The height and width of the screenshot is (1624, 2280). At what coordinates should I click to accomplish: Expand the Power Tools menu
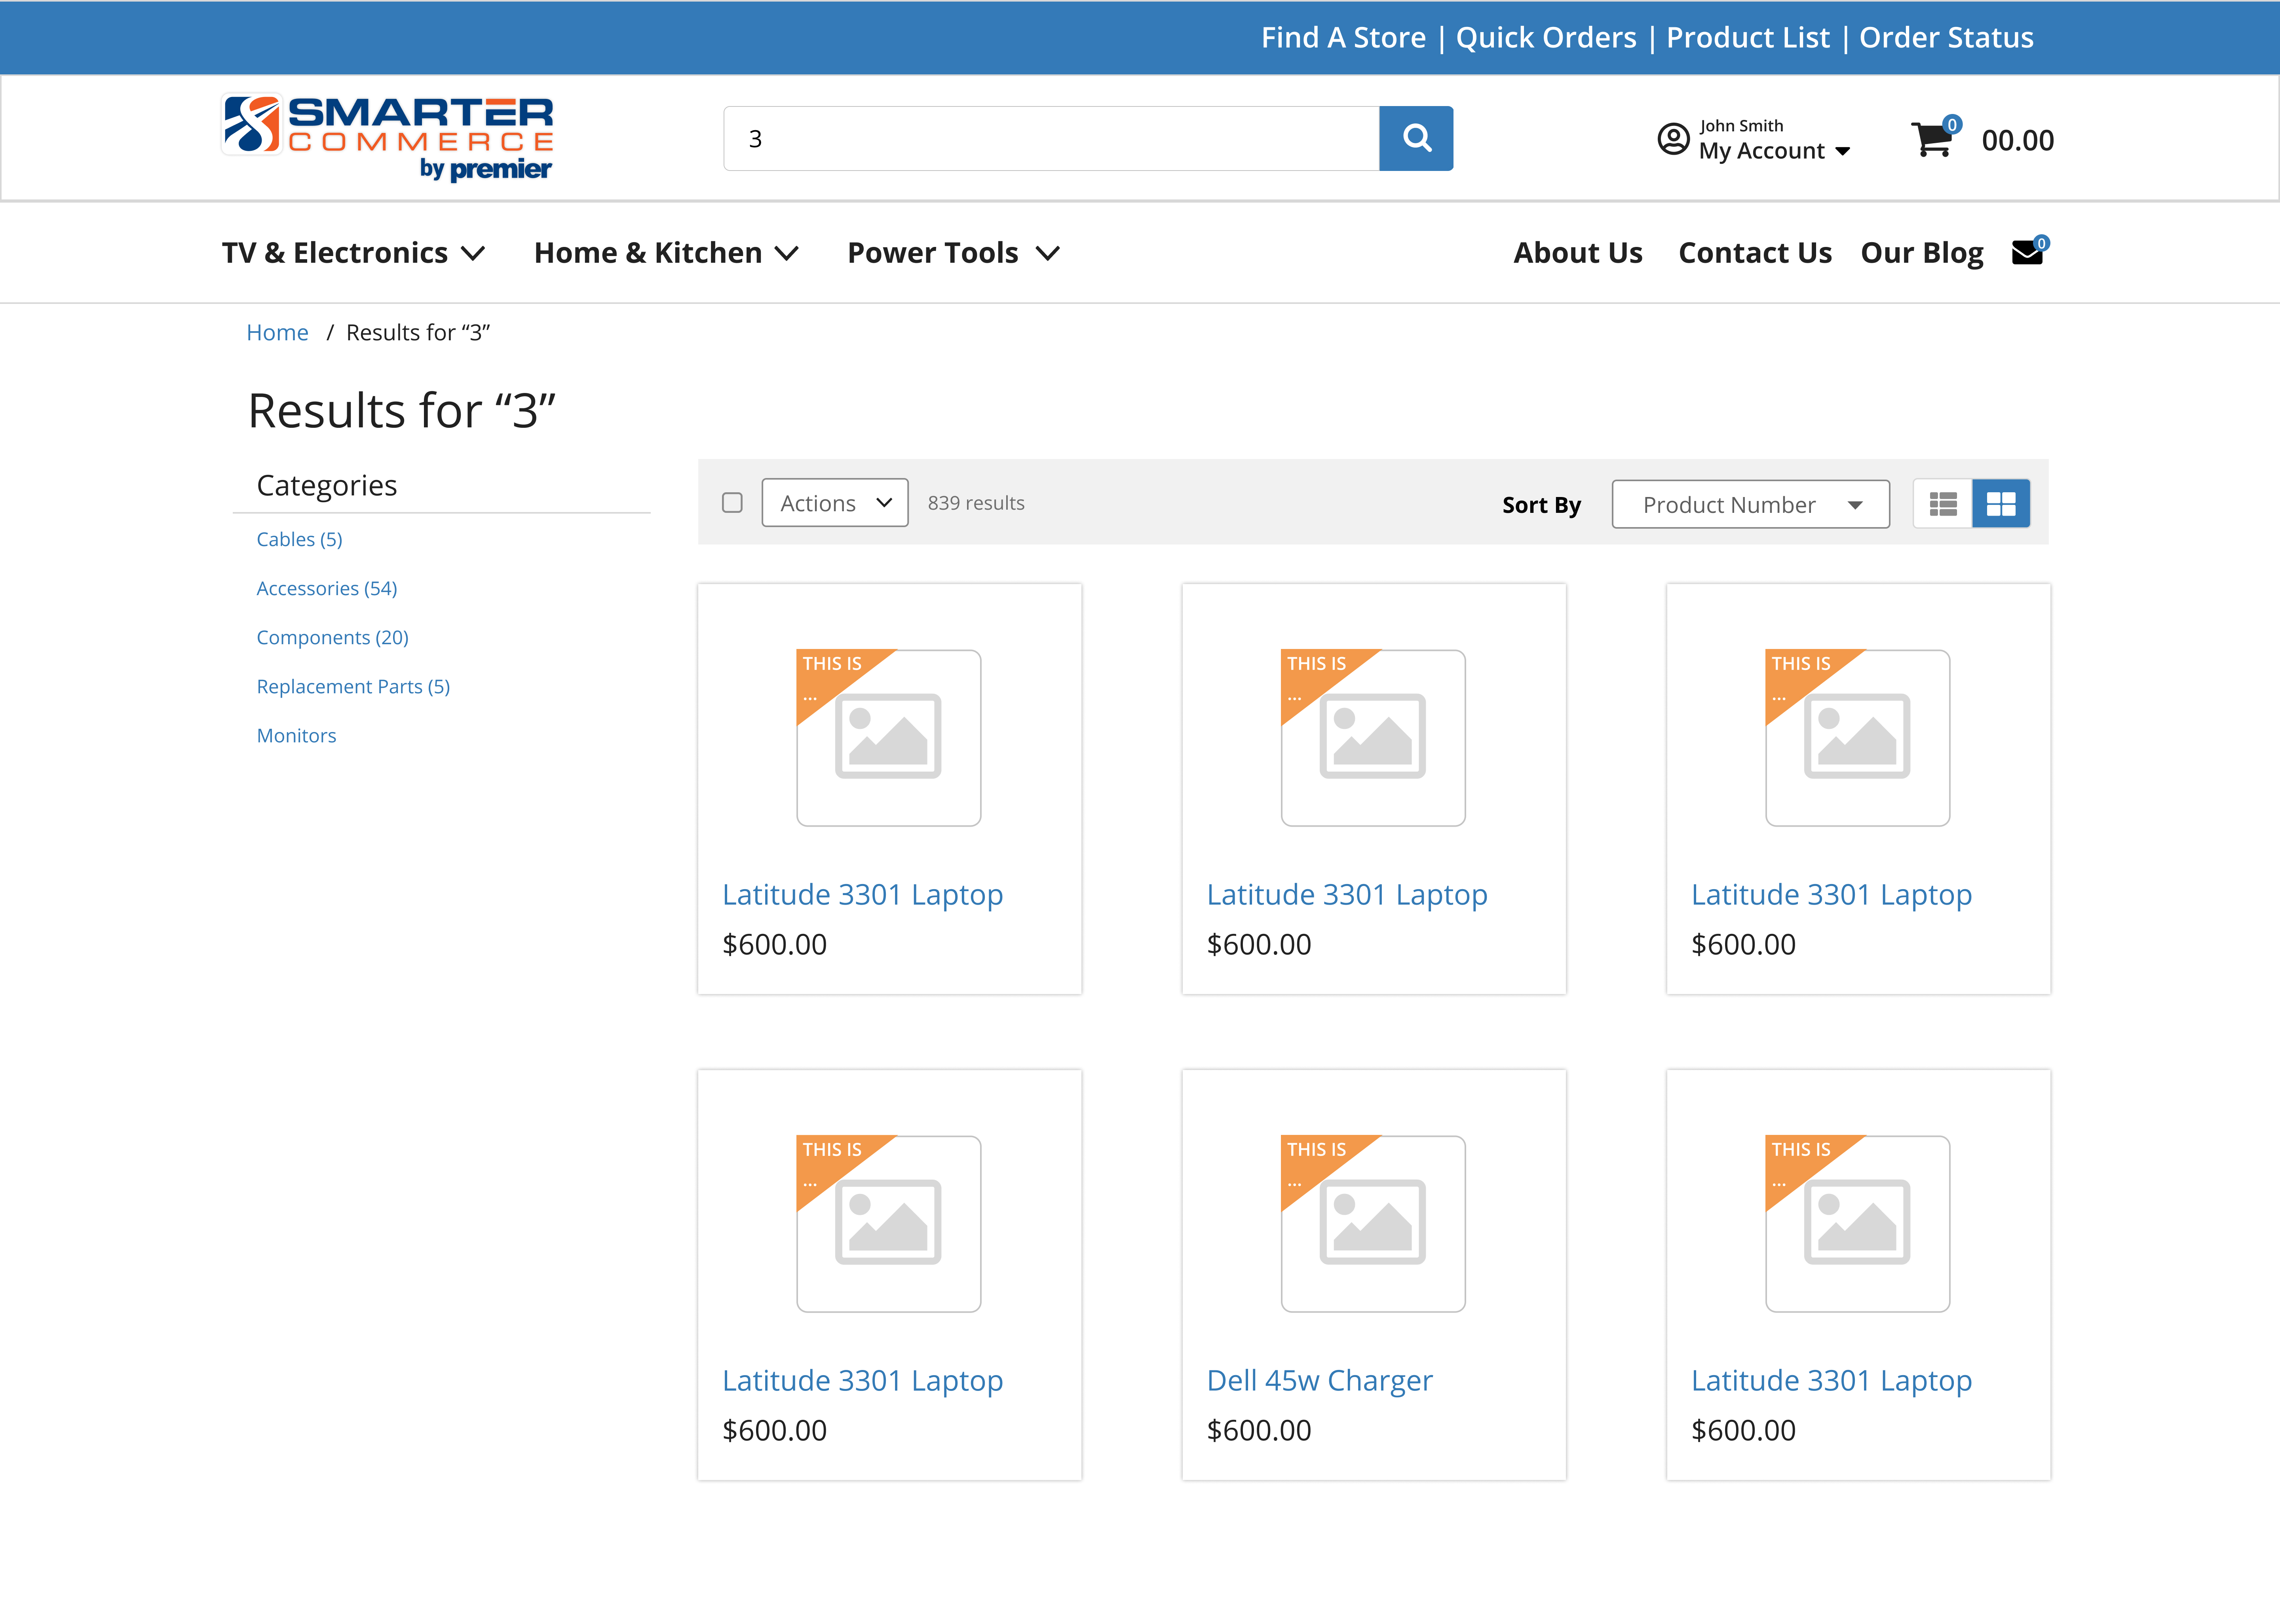(953, 253)
